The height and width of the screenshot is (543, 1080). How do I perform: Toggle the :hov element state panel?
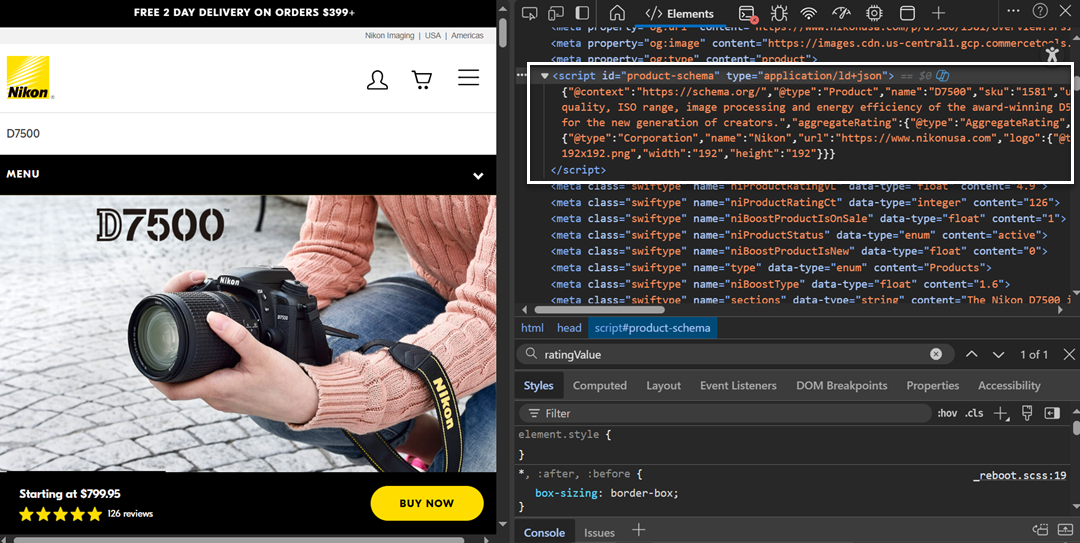(948, 413)
